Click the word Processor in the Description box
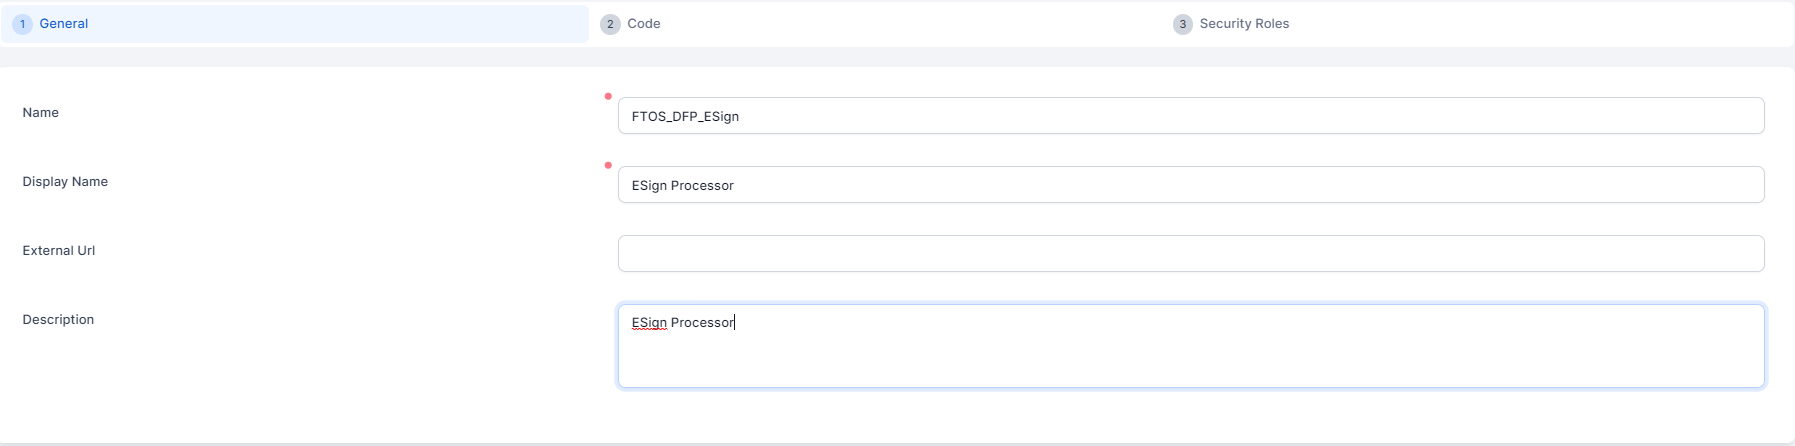 click(x=702, y=323)
